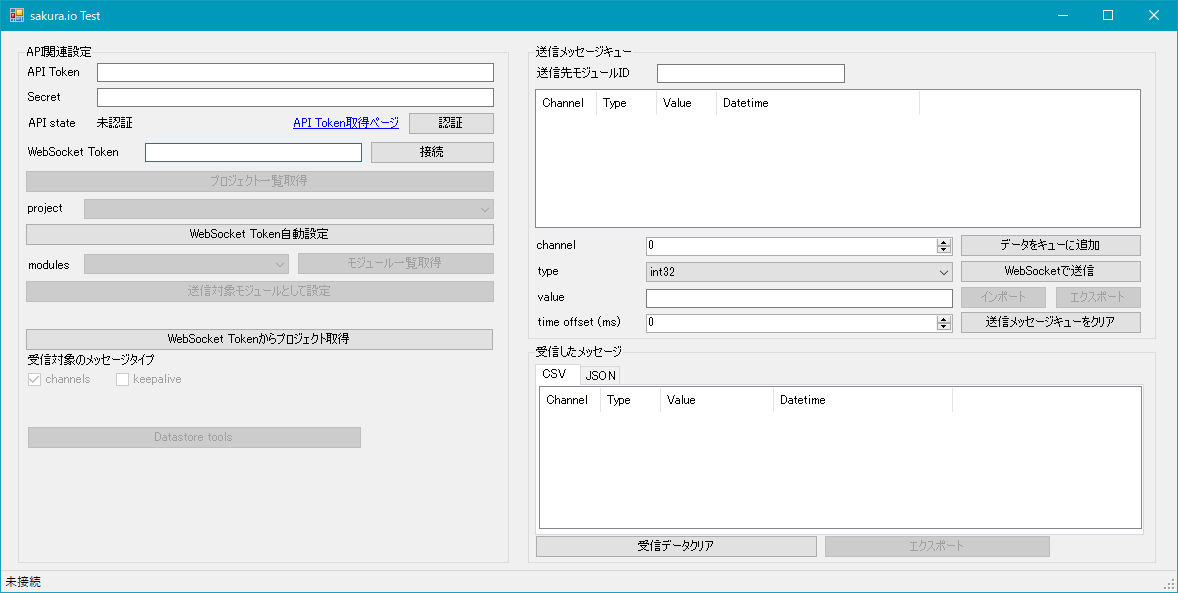Switch to the JSON tab

tap(600, 374)
